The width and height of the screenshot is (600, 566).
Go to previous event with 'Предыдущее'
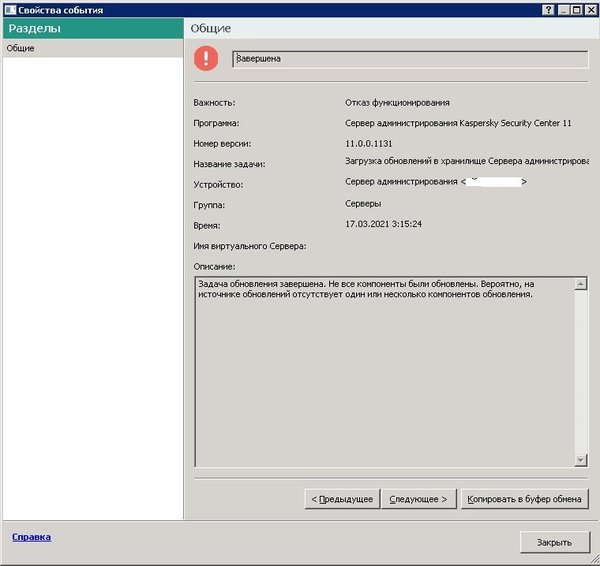pos(341,498)
